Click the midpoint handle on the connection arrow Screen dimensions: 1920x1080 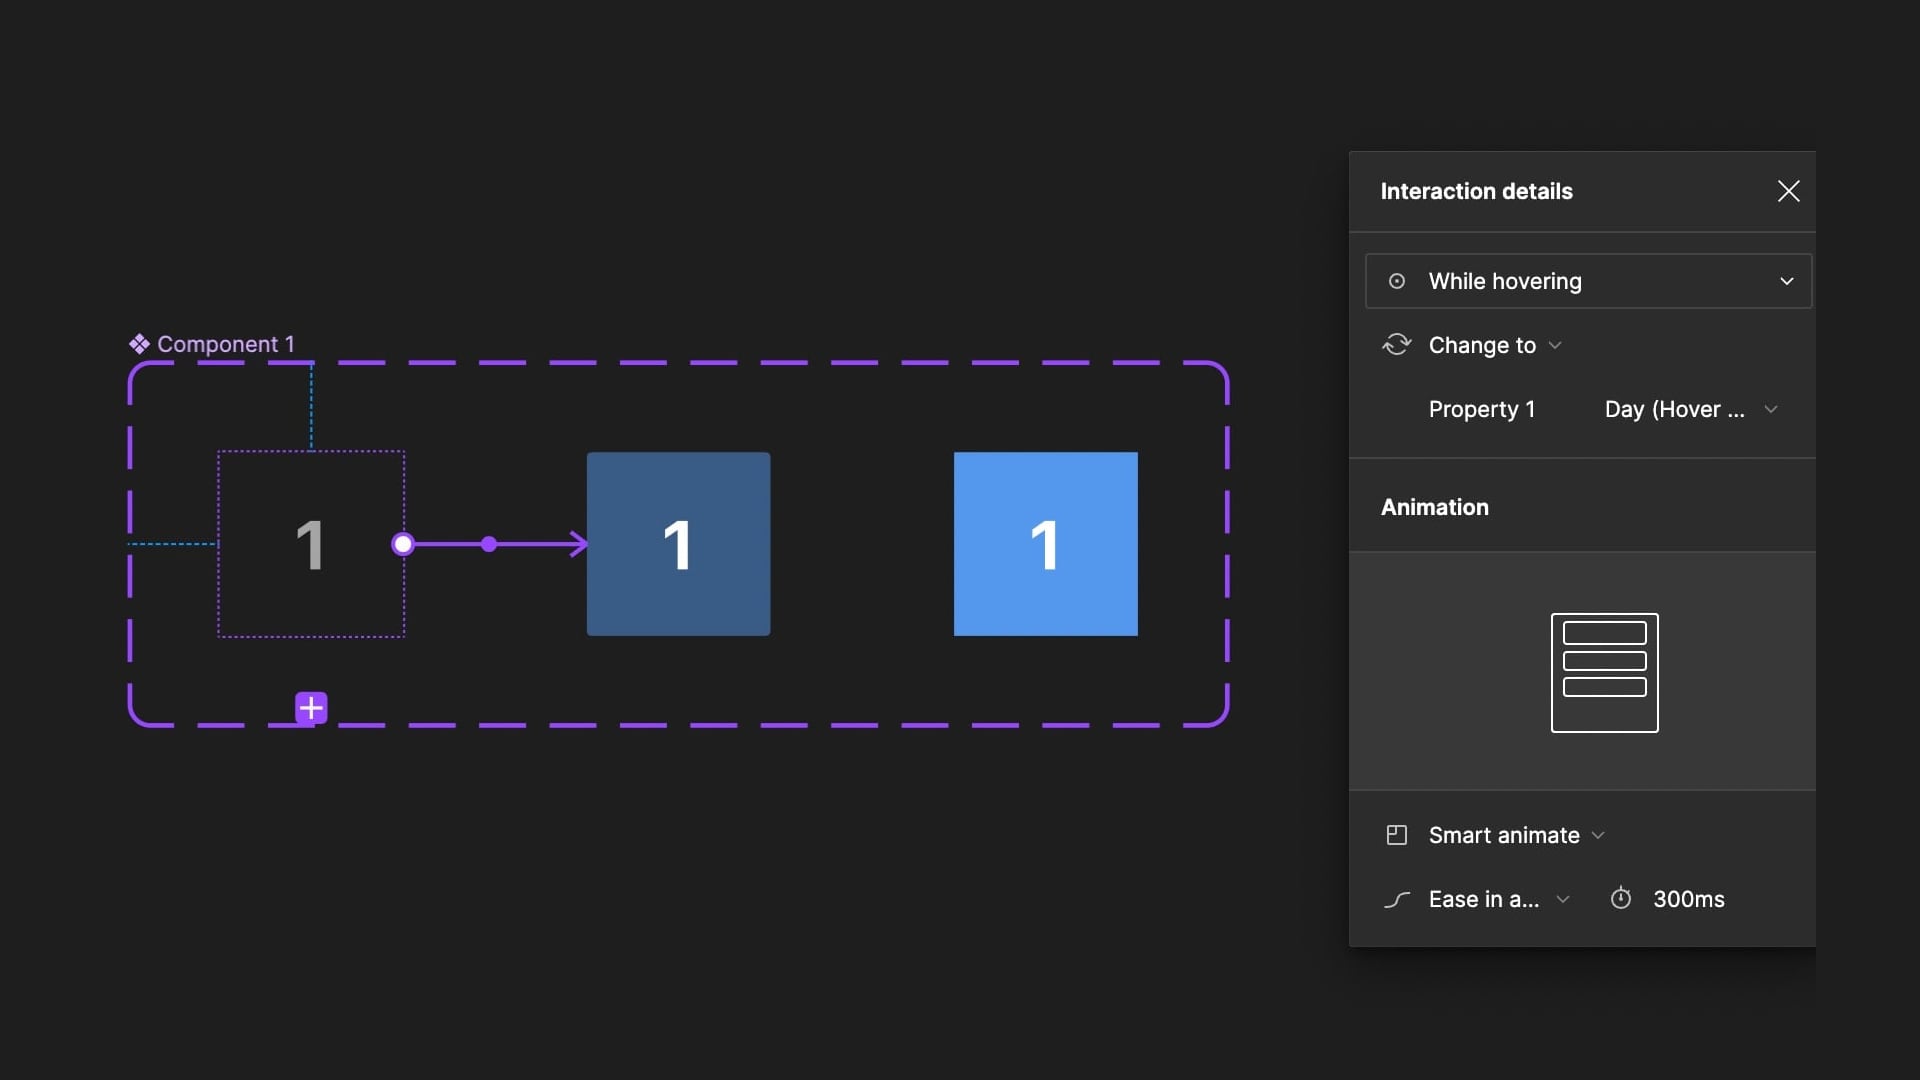pos(489,544)
